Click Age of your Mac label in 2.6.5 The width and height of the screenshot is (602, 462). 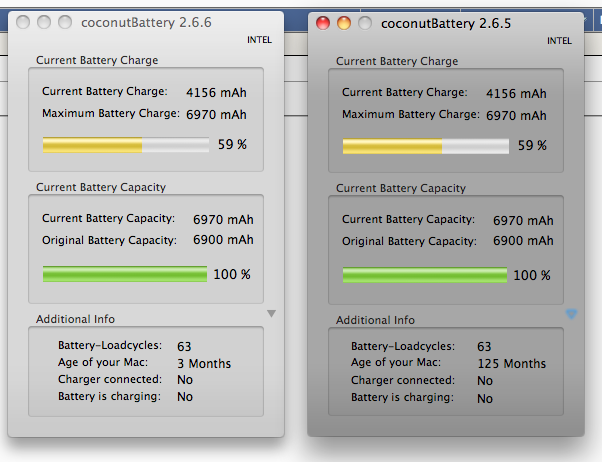pyautogui.click(x=396, y=363)
